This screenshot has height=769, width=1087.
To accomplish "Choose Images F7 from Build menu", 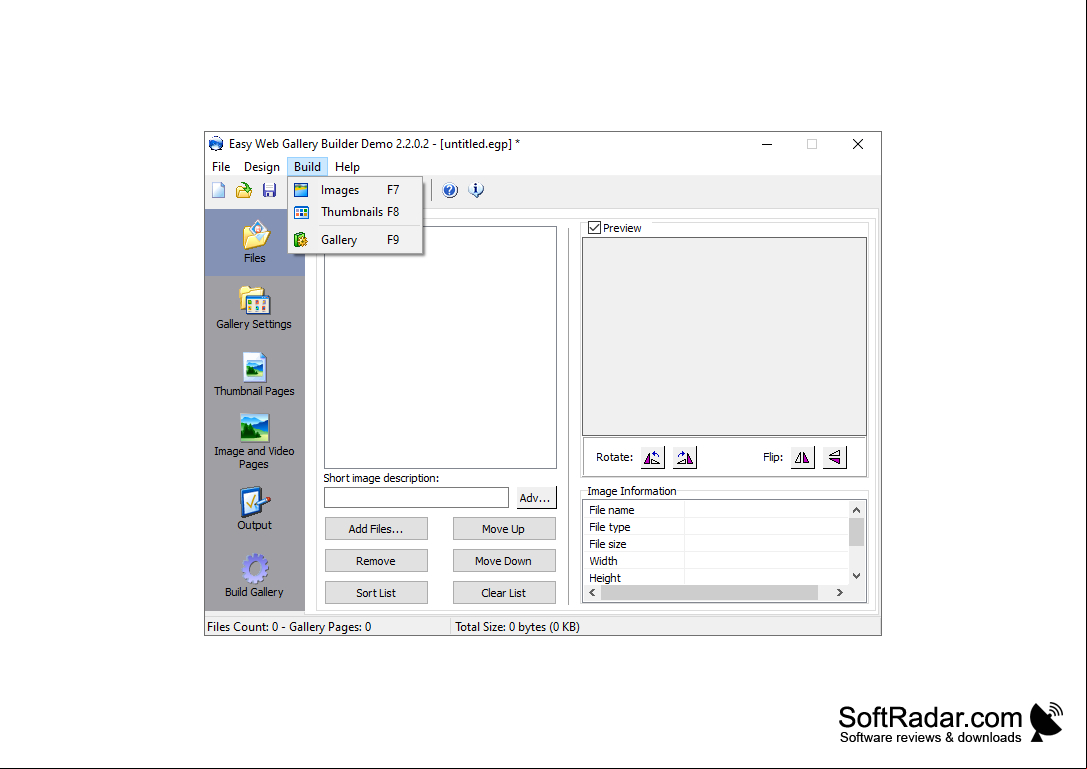I will (355, 190).
